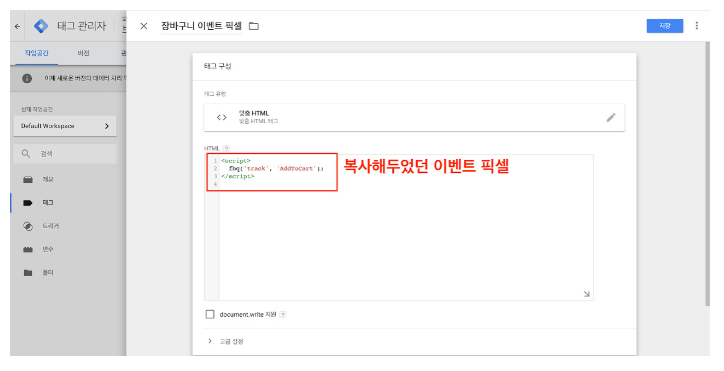This screenshot has width=724, height=371.
Task: Close the tag editor with the X
Action: [x=144, y=26]
